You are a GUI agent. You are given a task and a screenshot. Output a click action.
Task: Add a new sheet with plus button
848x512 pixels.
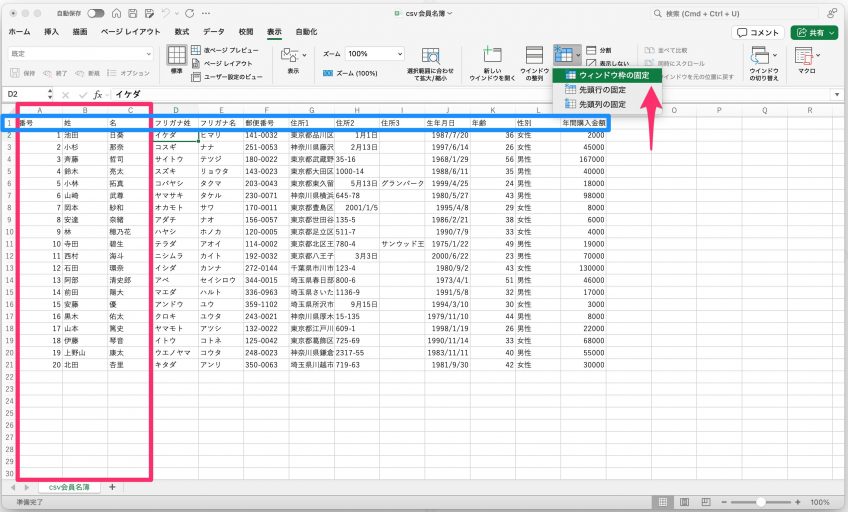click(x=112, y=487)
